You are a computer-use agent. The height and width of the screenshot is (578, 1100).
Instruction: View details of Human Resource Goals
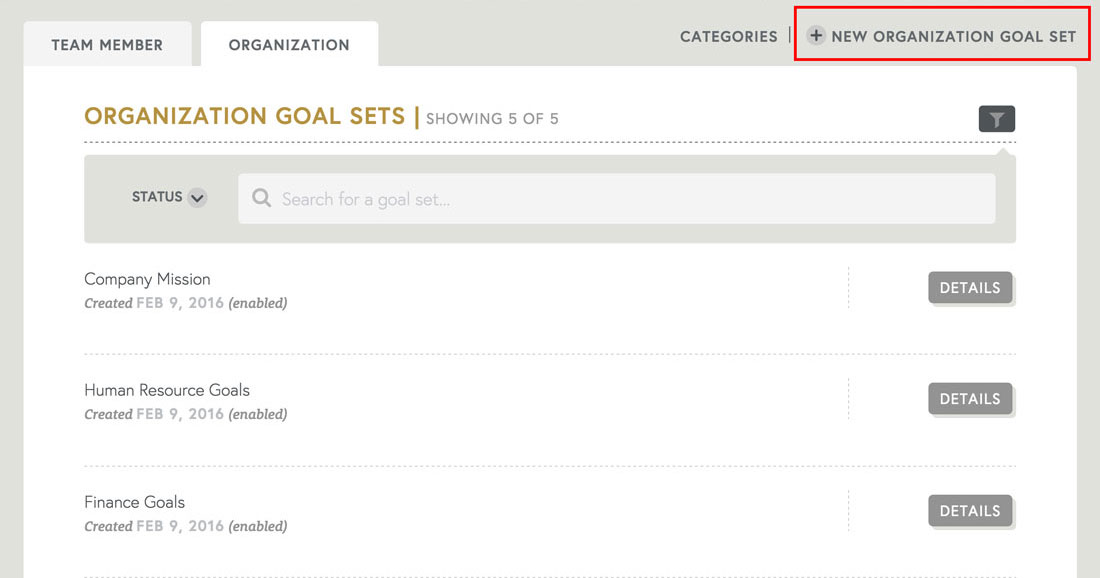click(x=970, y=398)
